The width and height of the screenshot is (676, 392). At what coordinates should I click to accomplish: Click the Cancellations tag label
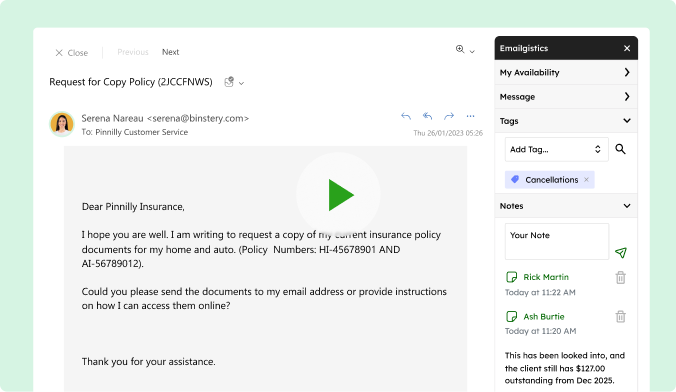coord(551,180)
